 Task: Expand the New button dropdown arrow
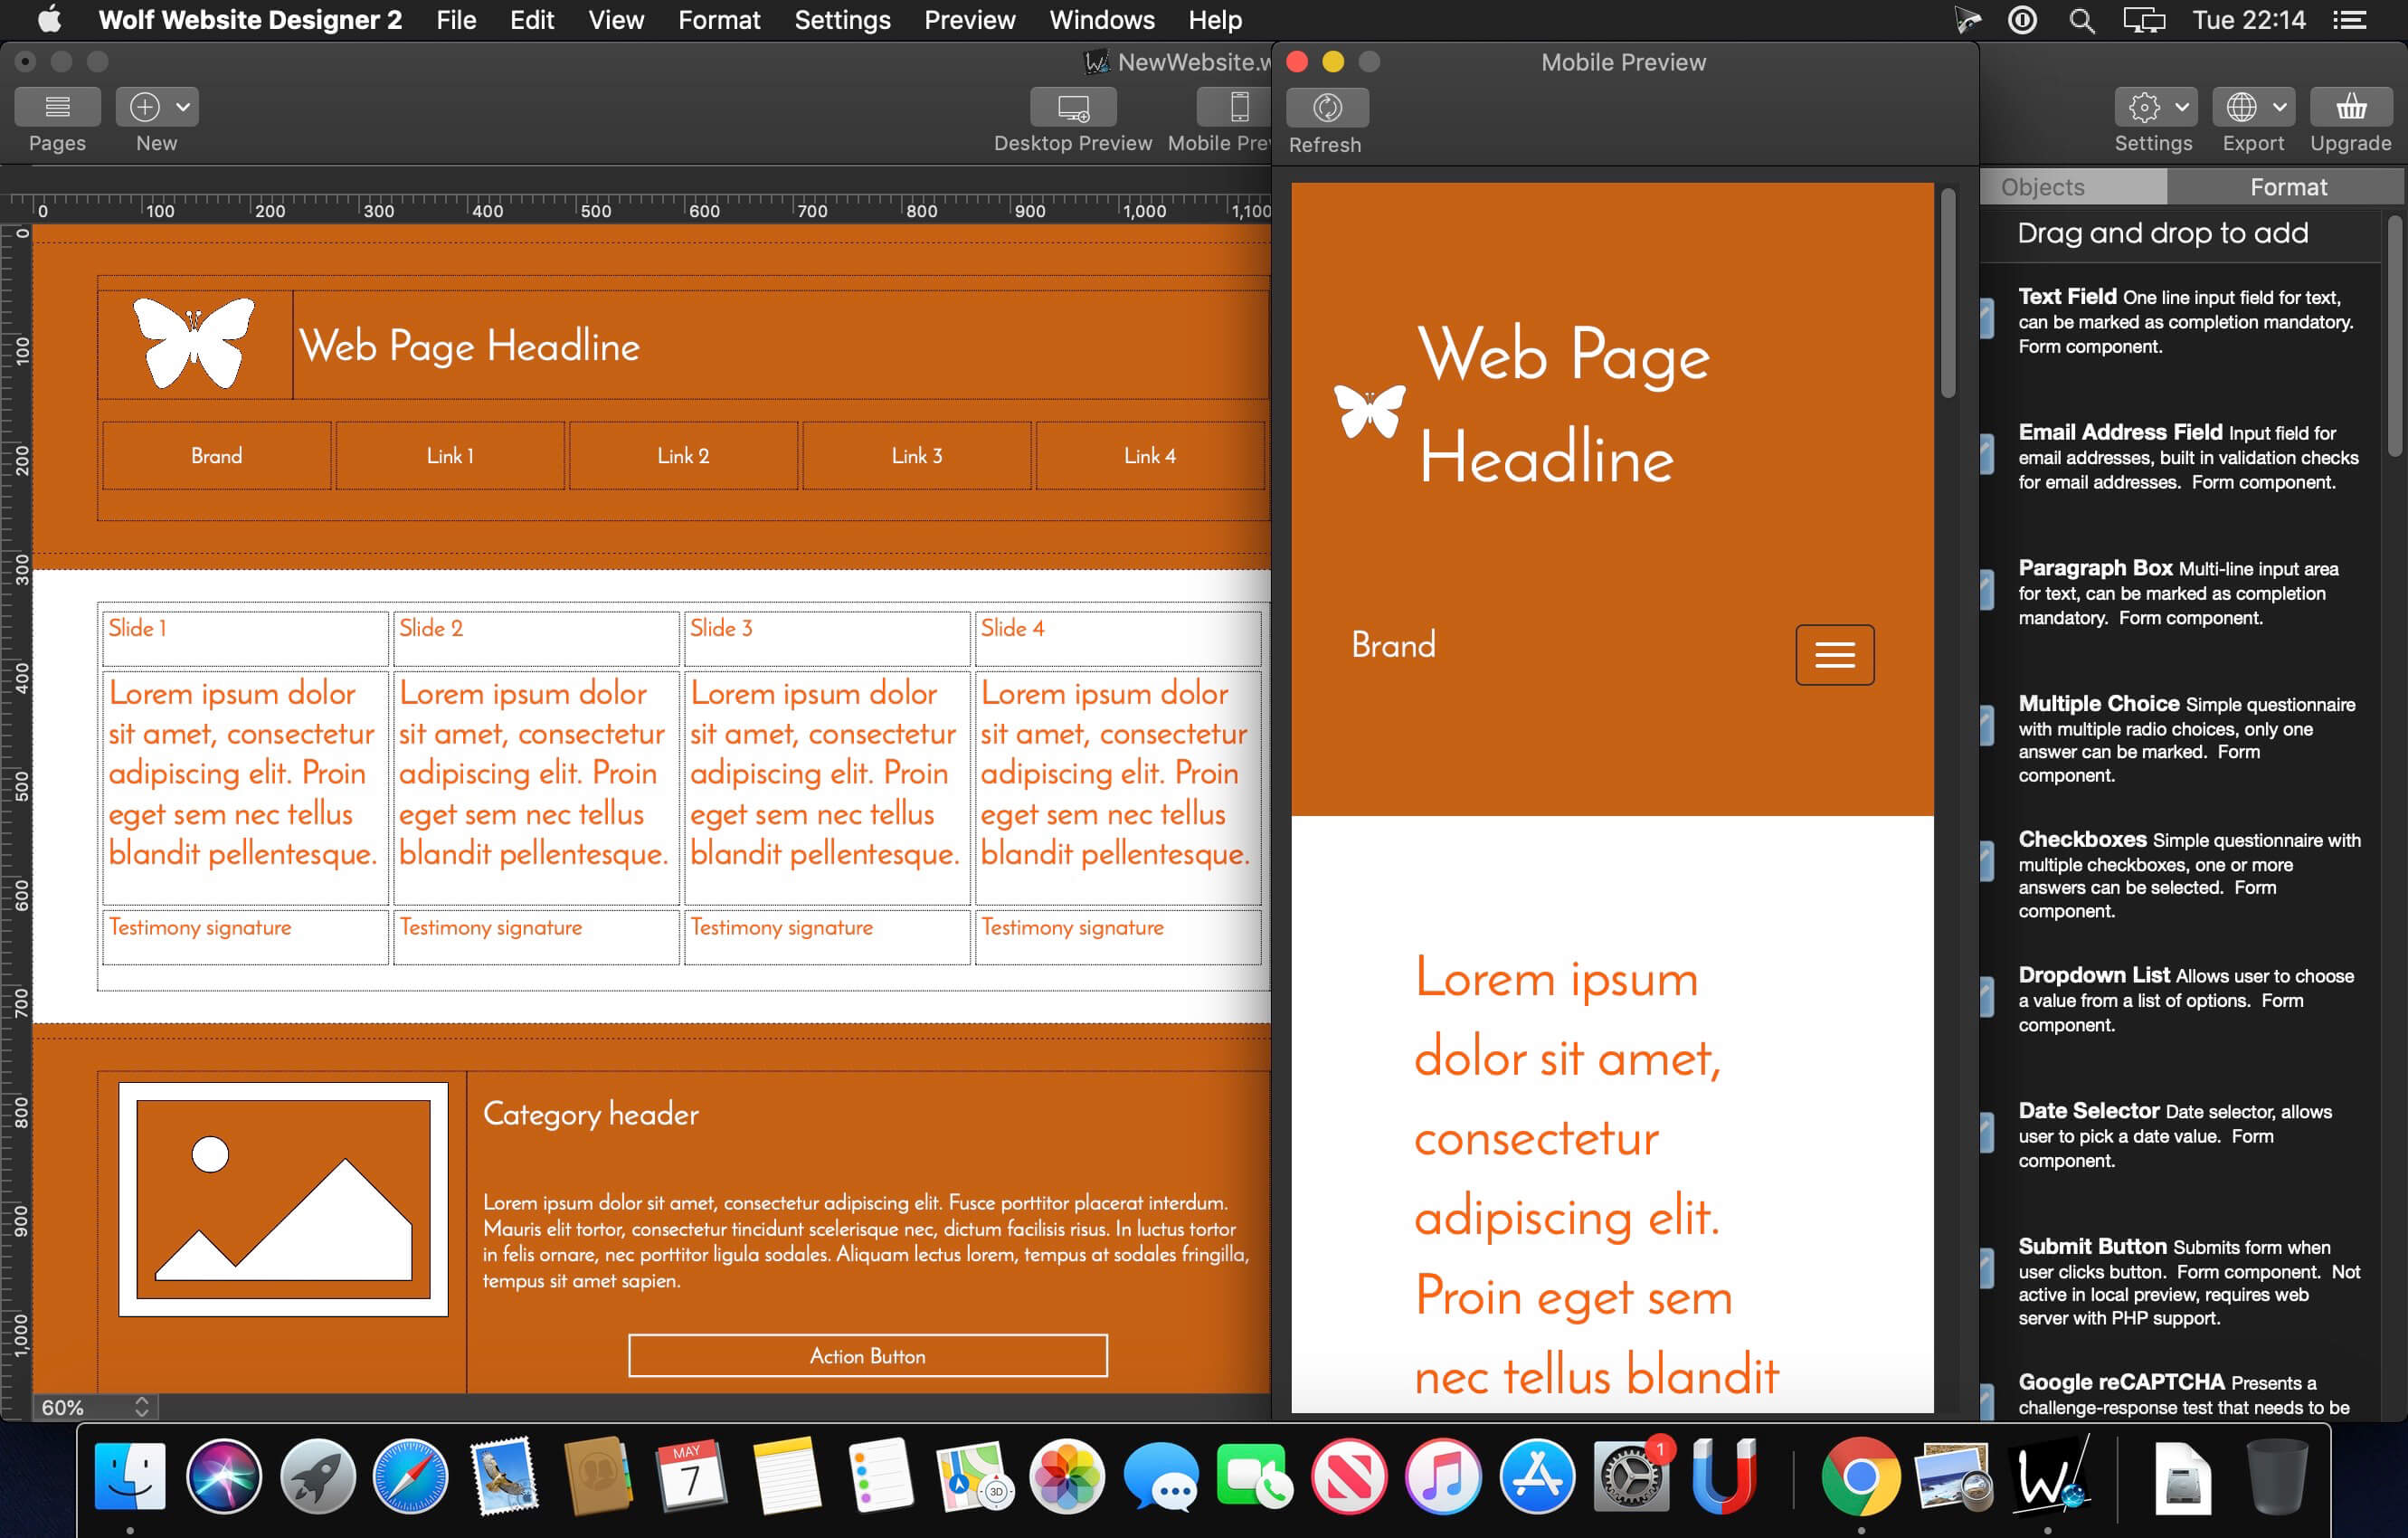pos(183,107)
